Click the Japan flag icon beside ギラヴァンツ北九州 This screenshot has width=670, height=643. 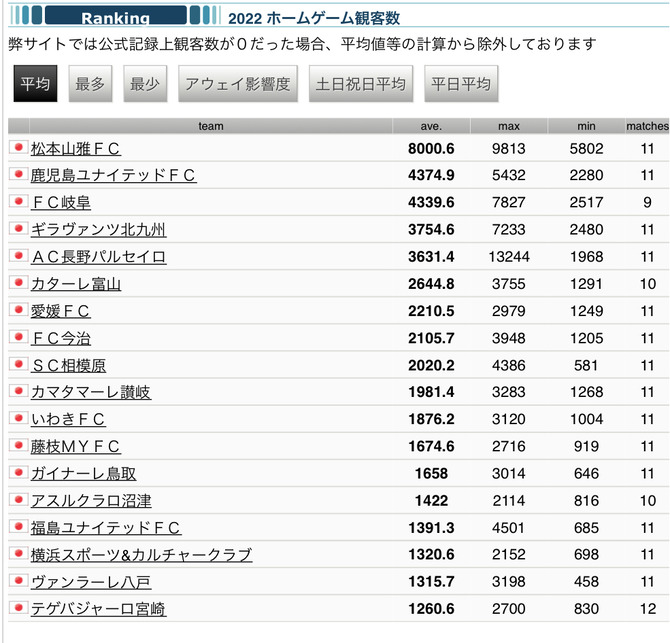tap(18, 229)
